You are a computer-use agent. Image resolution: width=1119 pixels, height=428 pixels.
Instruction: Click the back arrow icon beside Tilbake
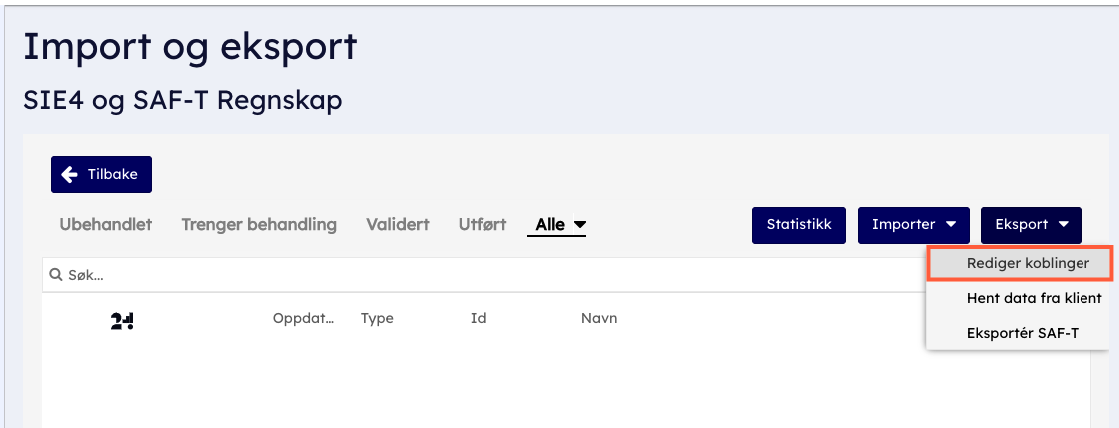click(x=70, y=175)
